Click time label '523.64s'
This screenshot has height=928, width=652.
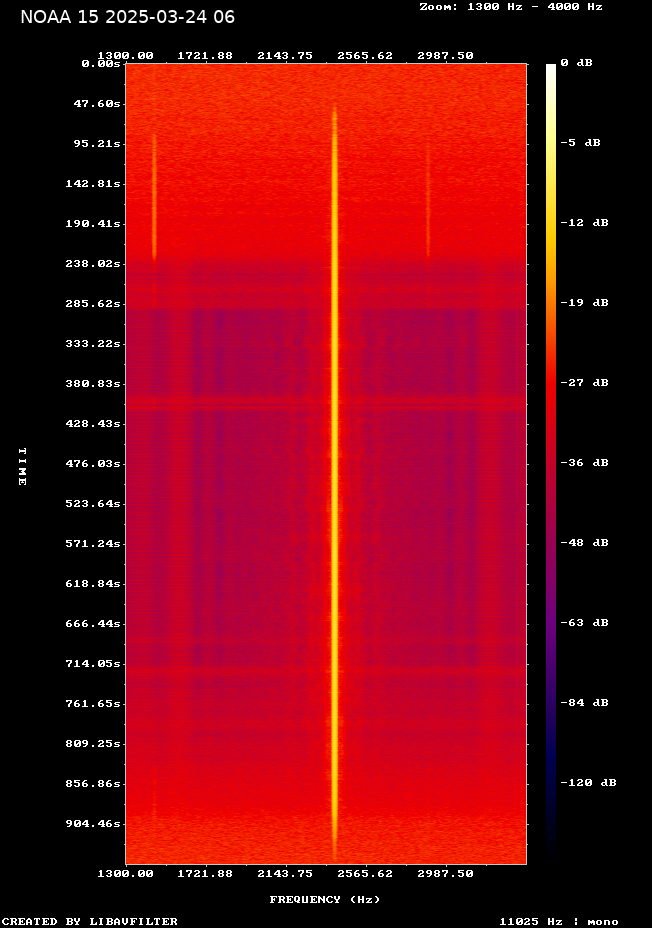pyautogui.click(x=93, y=504)
